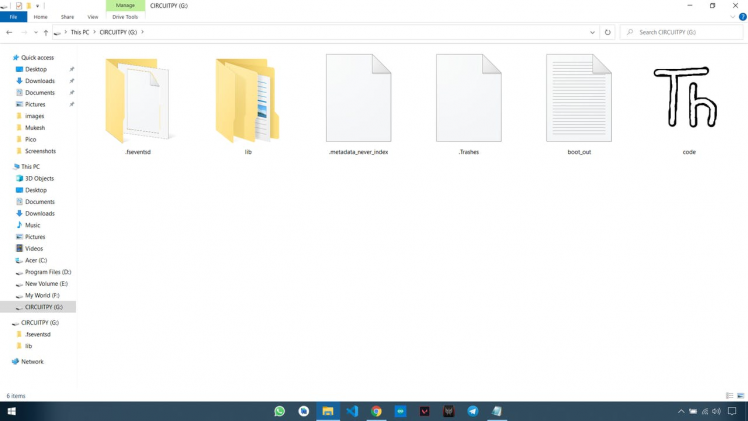Open pinned Downloads in Quick access

[x=40, y=81]
